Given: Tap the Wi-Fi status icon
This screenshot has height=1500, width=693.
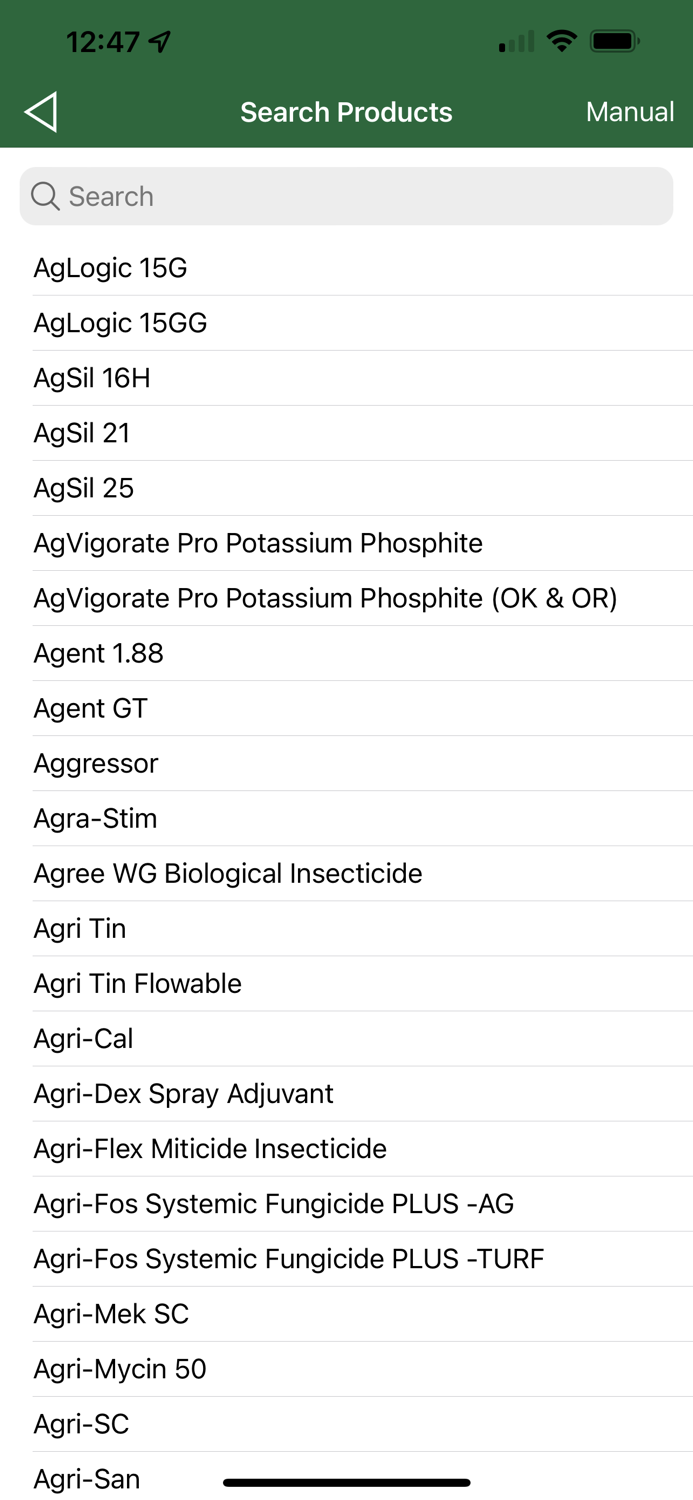Looking at the screenshot, I should [562, 40].
